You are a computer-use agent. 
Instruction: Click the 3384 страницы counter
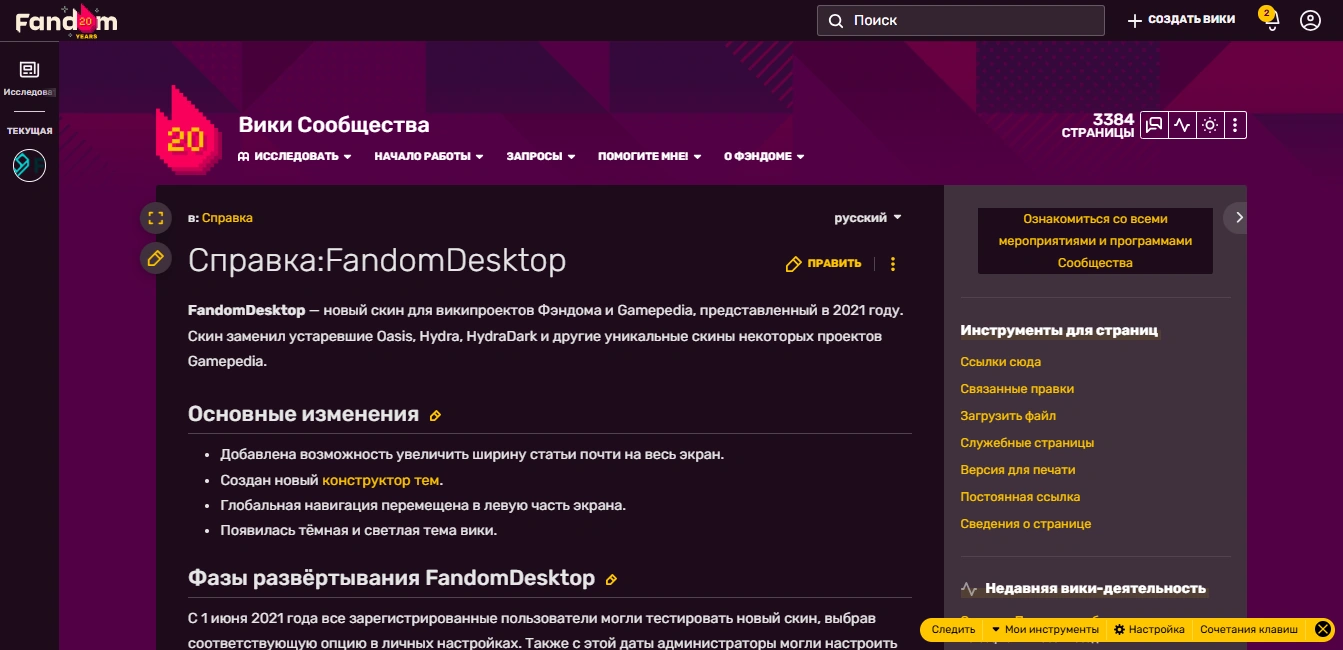click(x=1098, y=125)
